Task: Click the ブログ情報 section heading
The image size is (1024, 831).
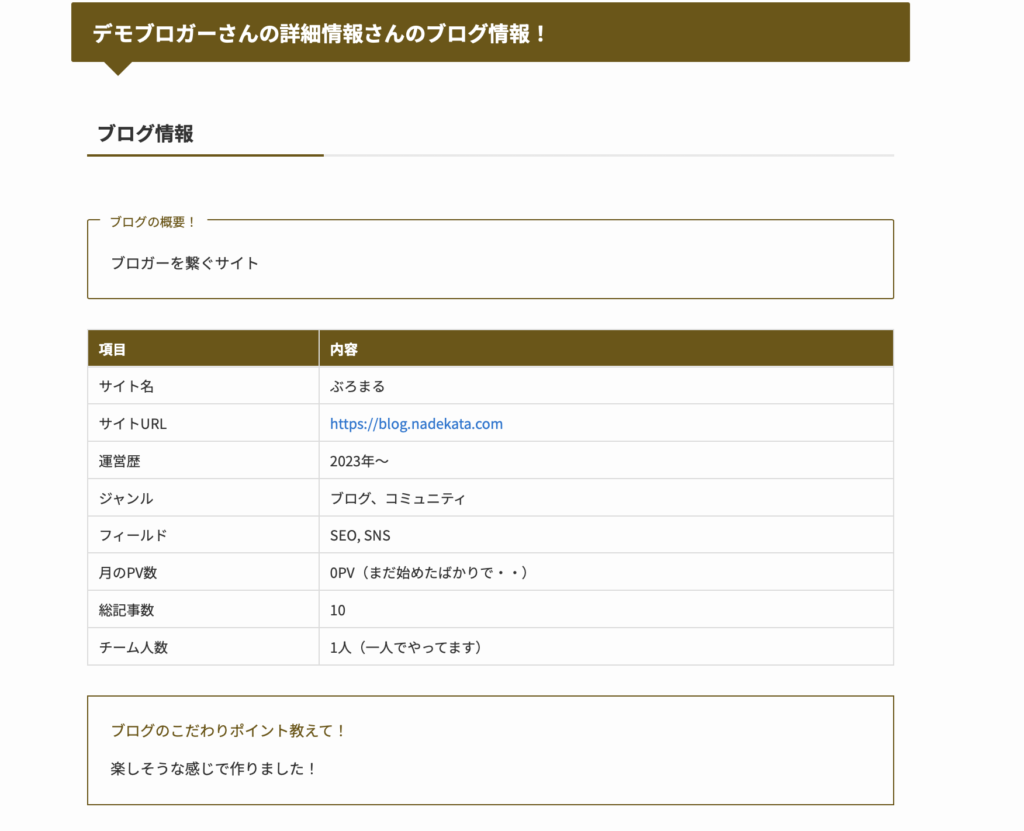Action: point(145,134)
